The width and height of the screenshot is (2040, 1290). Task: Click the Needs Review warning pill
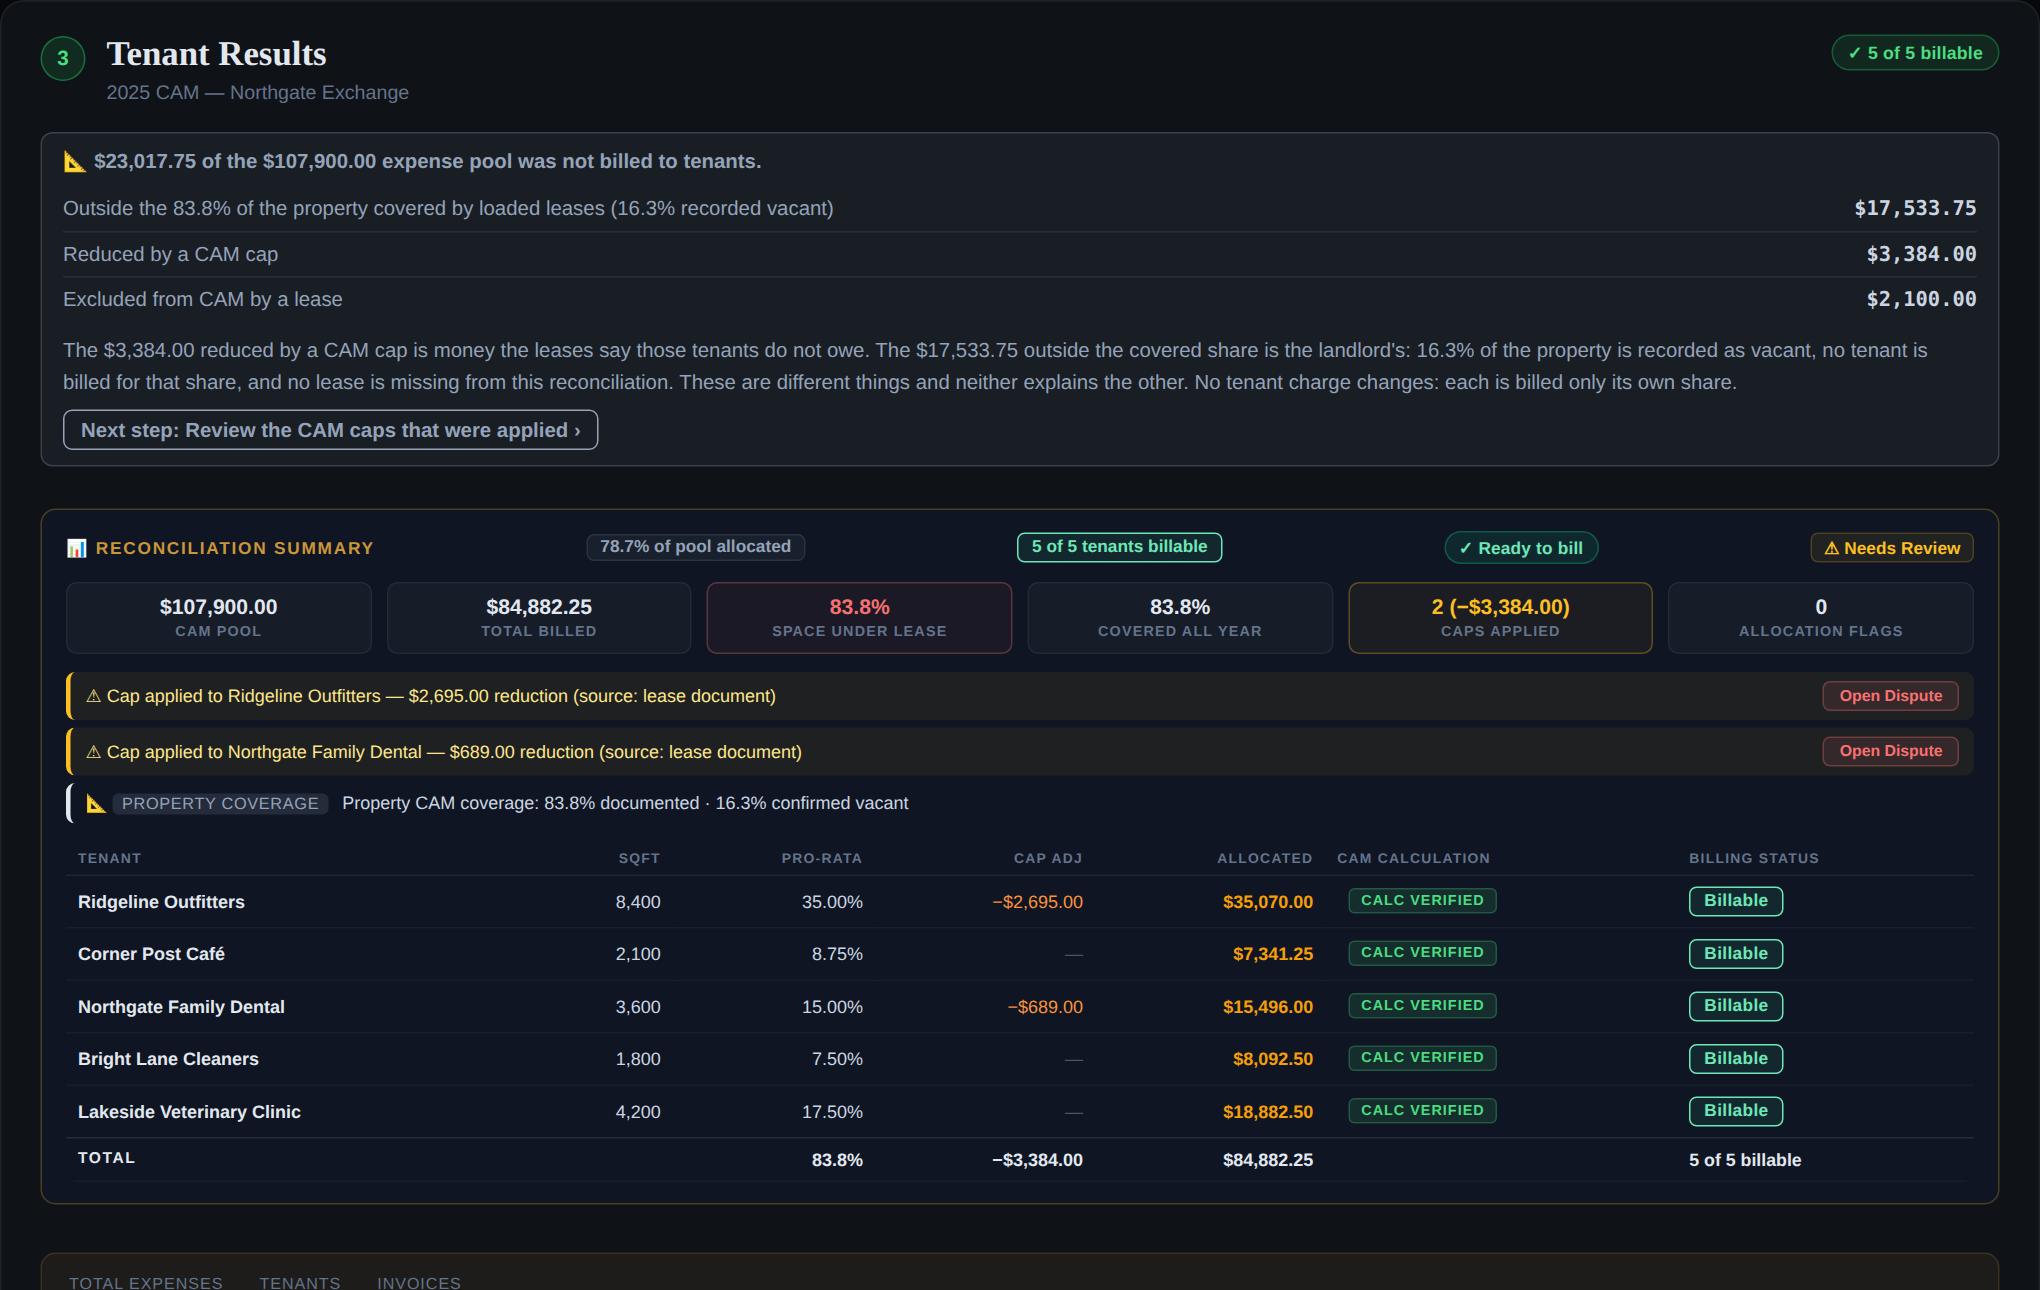coord(1892,548)
